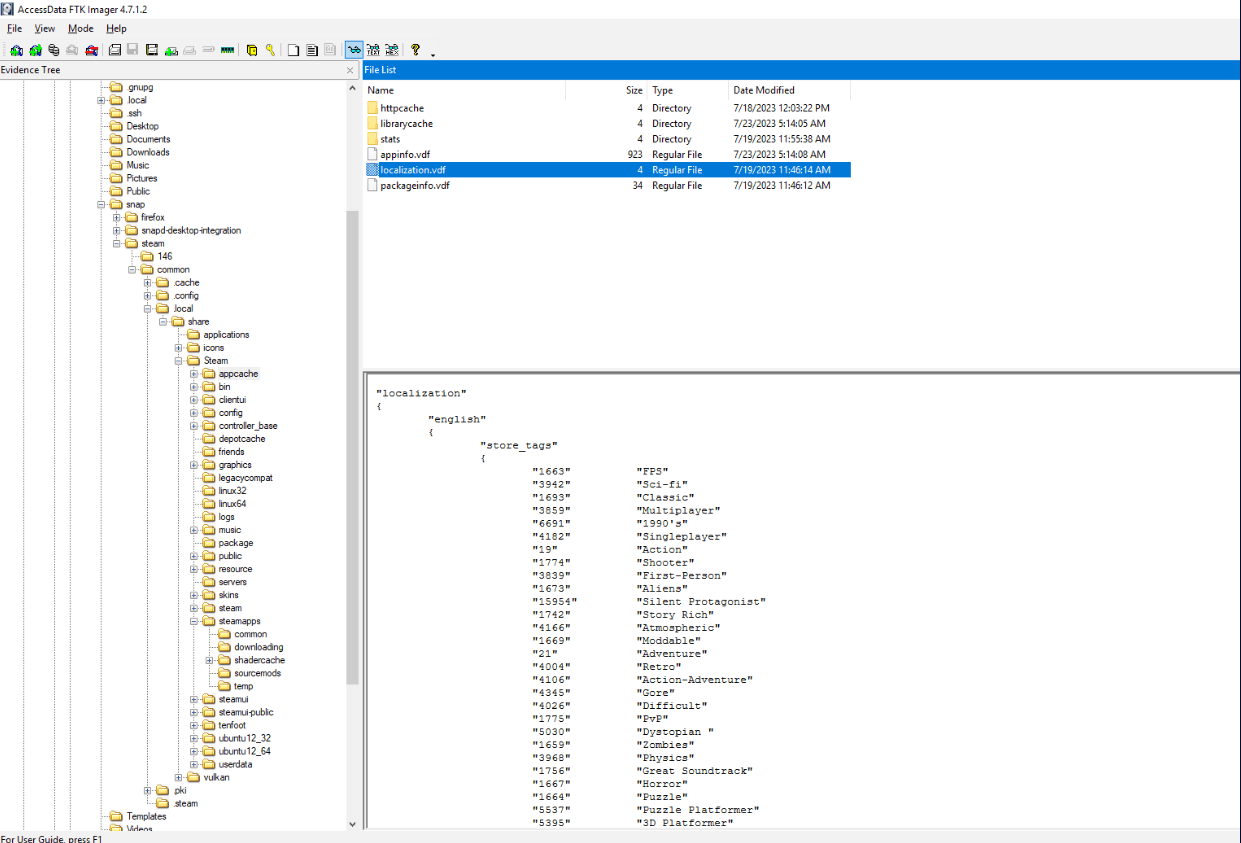The width and height of the screenshot is (1241, 843).
Task: Click "store_tags" line in viewer
Action: point(519,445)
